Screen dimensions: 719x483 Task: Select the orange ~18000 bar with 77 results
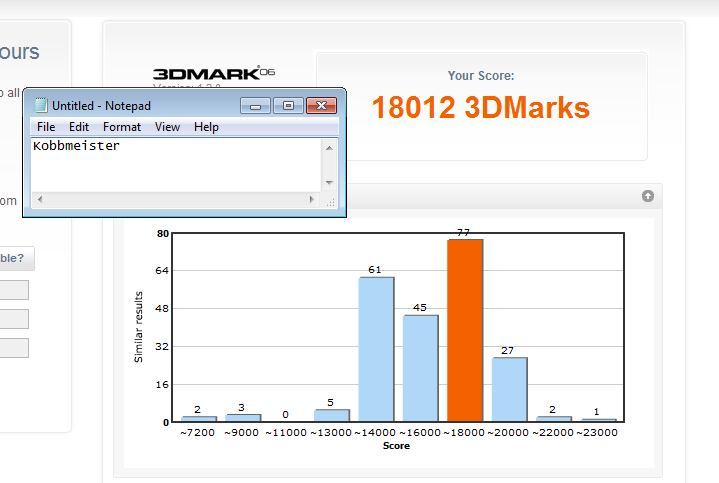pos(465,330)
